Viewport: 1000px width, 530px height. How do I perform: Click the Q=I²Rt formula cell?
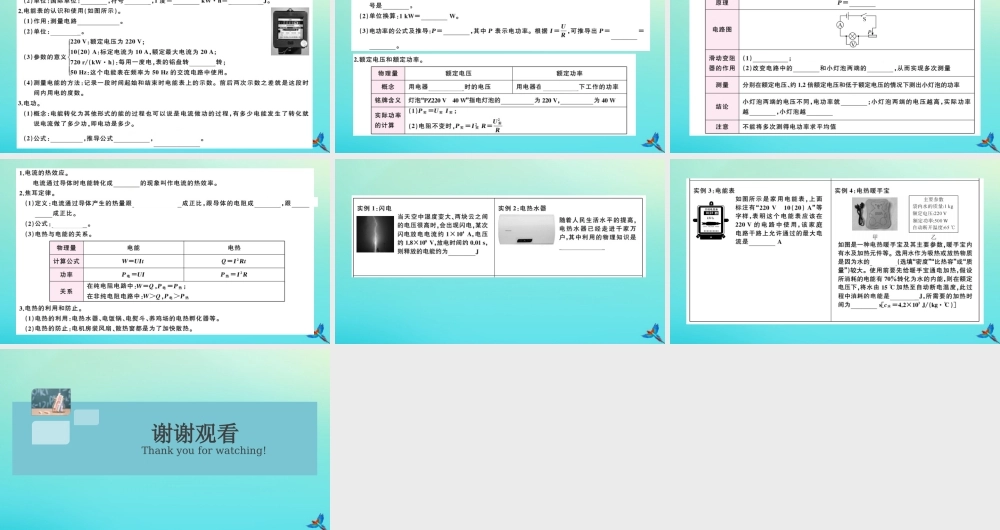(234, 261)
